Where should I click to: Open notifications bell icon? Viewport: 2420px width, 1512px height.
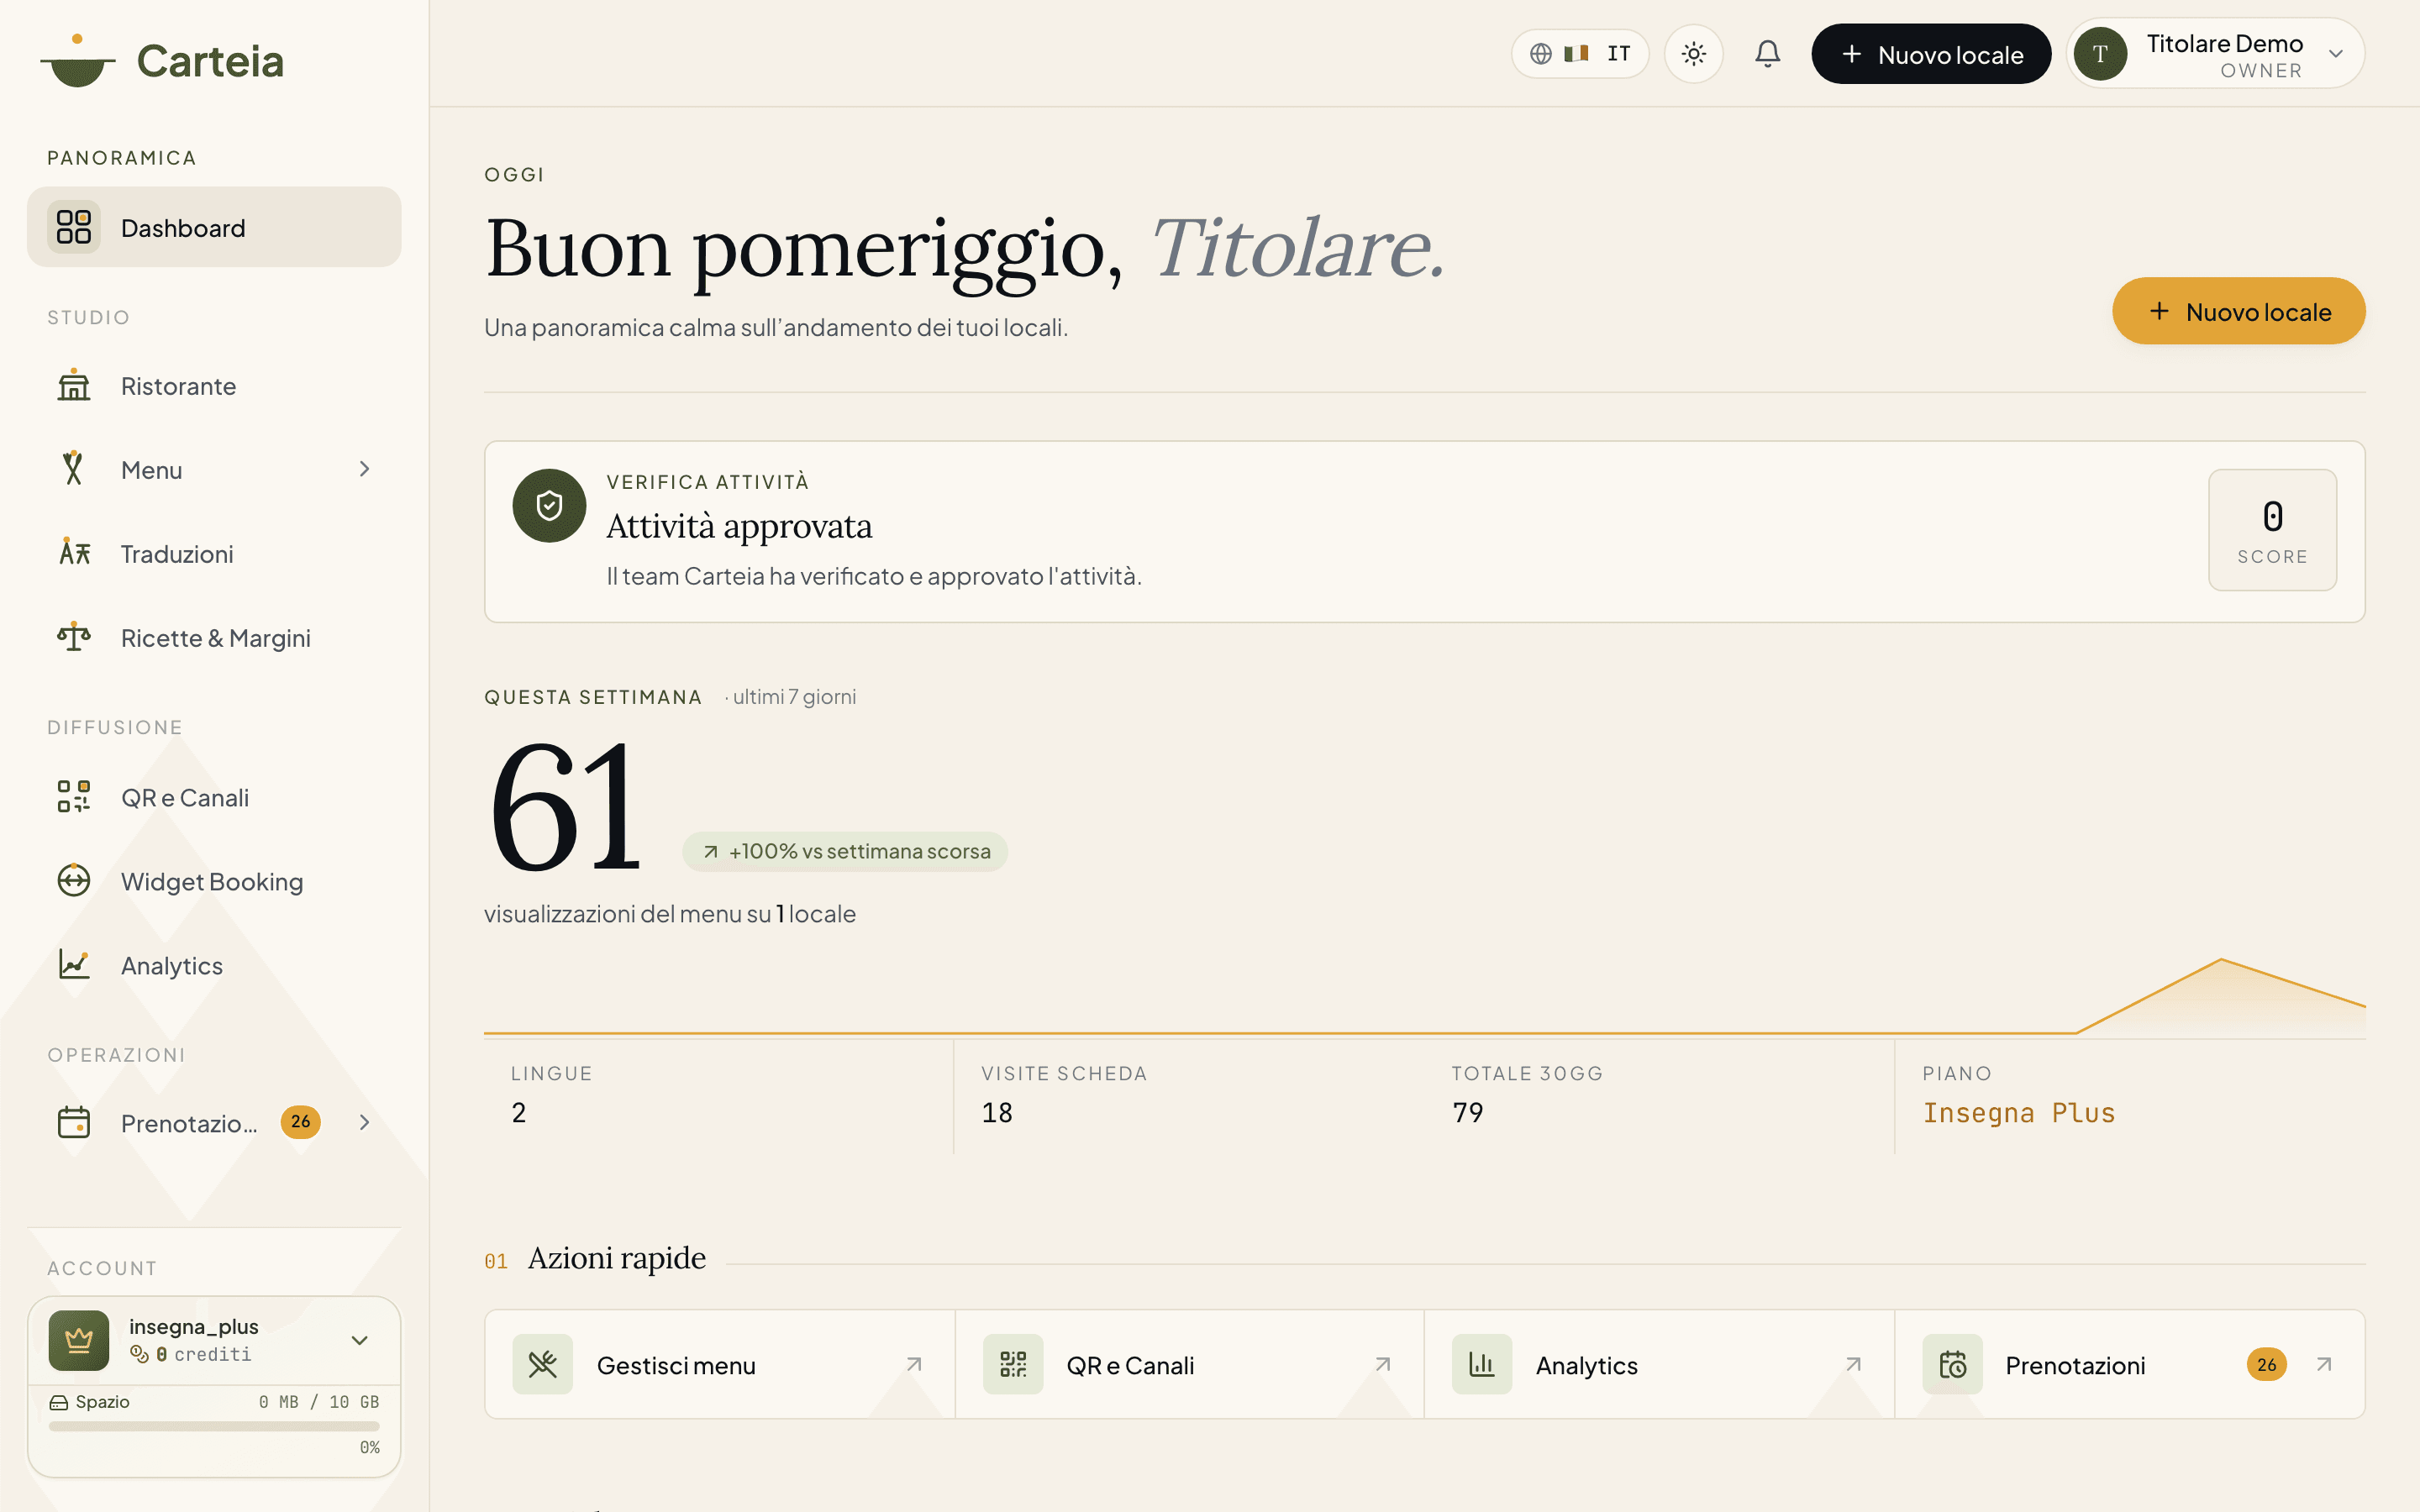click(1767, 53)
